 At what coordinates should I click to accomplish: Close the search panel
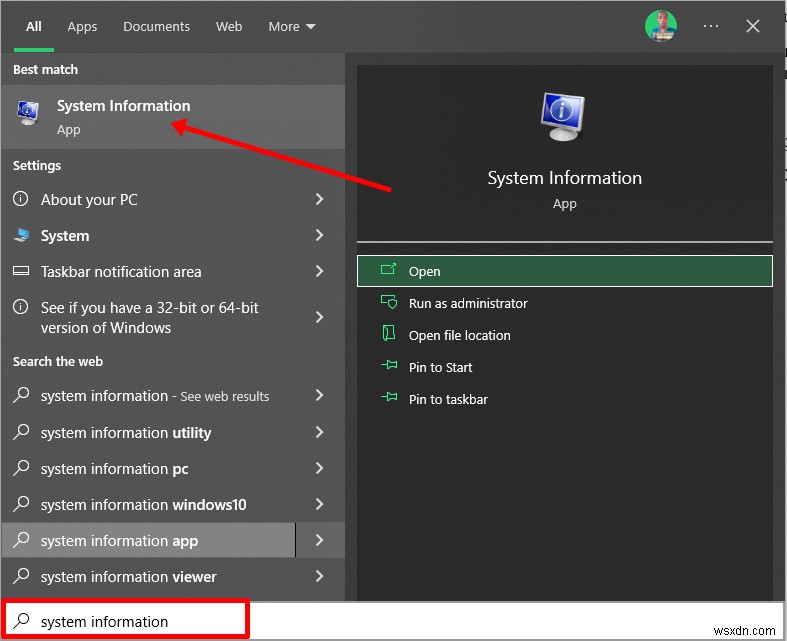click(752, 26)
